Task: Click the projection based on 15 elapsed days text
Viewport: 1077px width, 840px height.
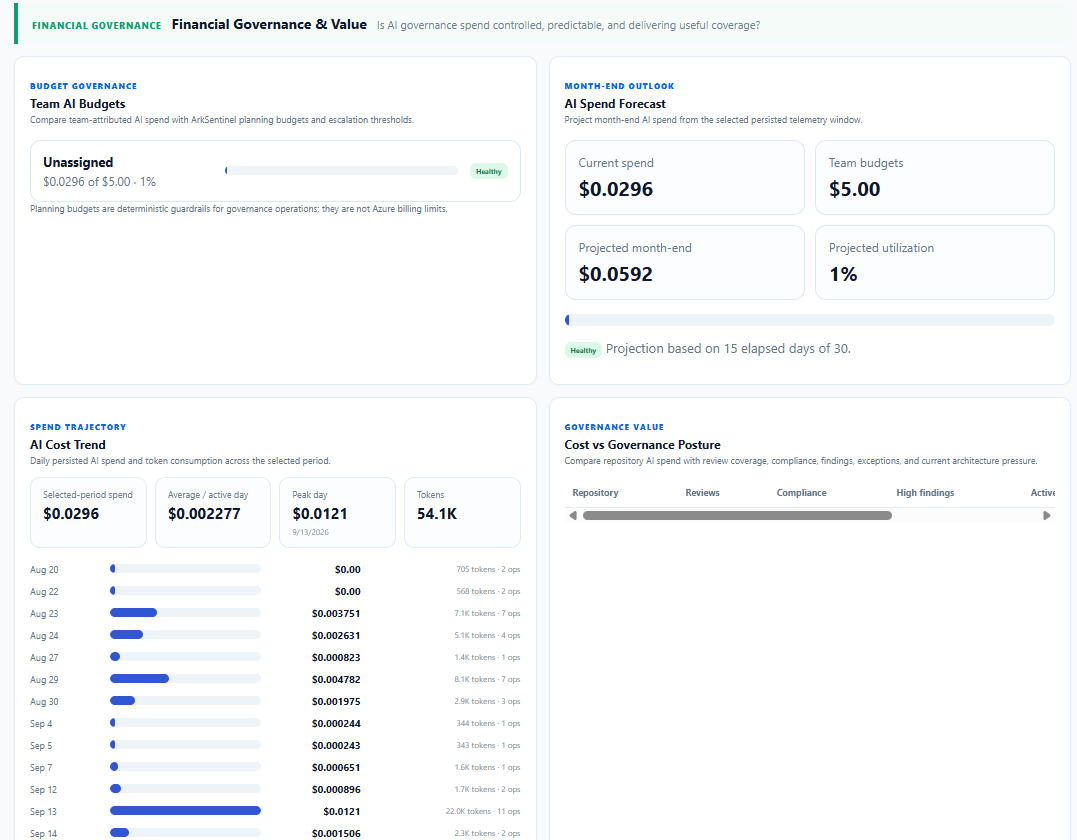Action: [x=728, y=349]
